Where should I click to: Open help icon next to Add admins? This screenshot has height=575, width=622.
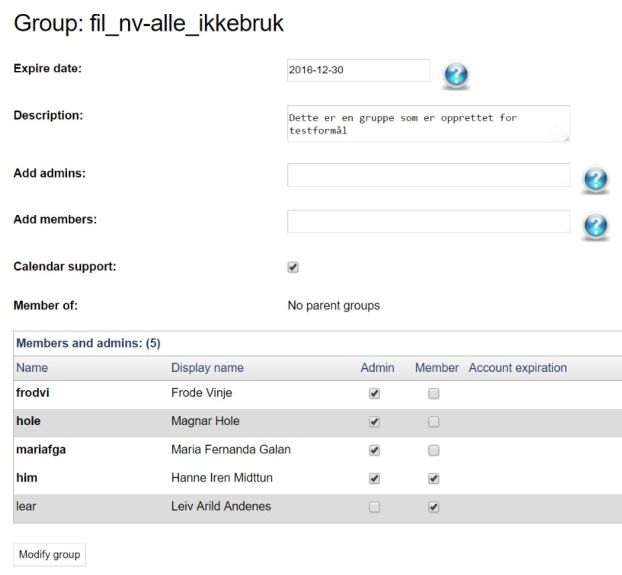(x=595, y=179)
